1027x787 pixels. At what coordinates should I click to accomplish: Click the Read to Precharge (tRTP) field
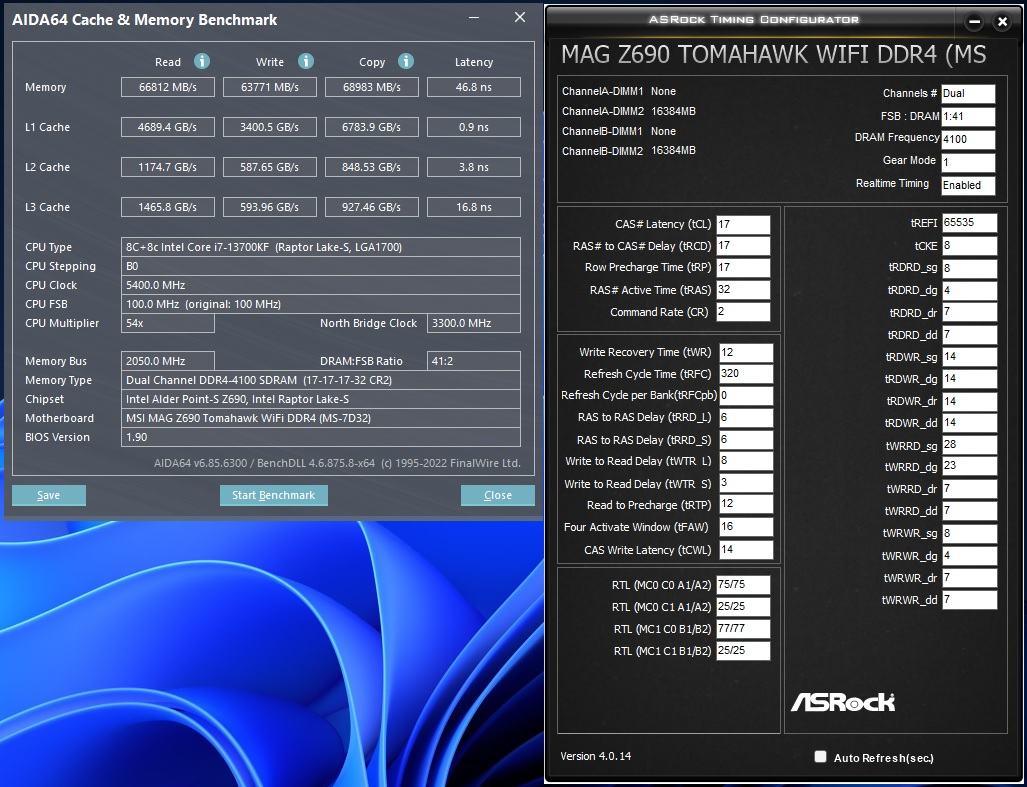[746, 504]
